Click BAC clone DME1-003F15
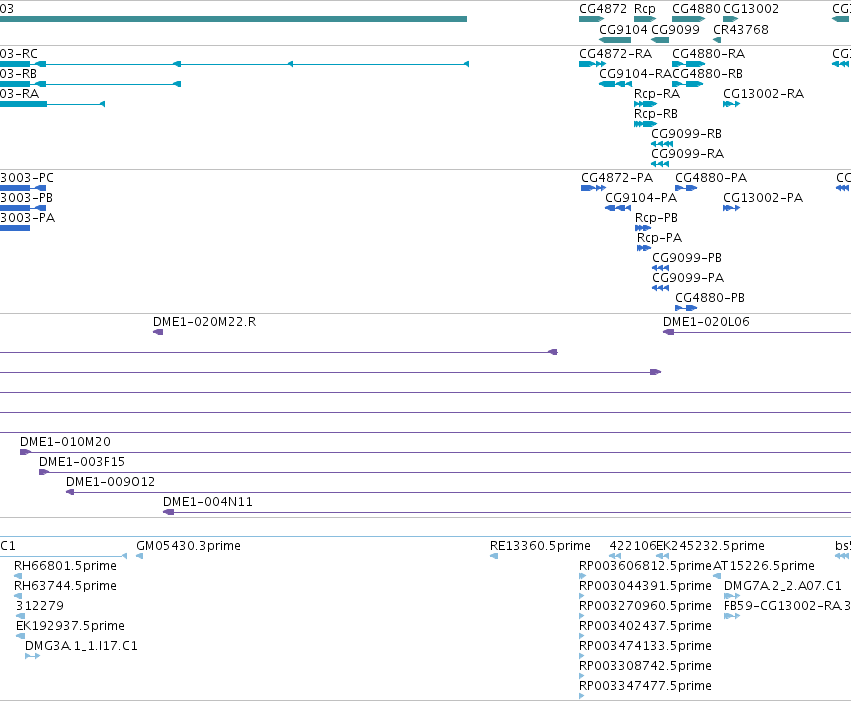 (x=445, y=472)
